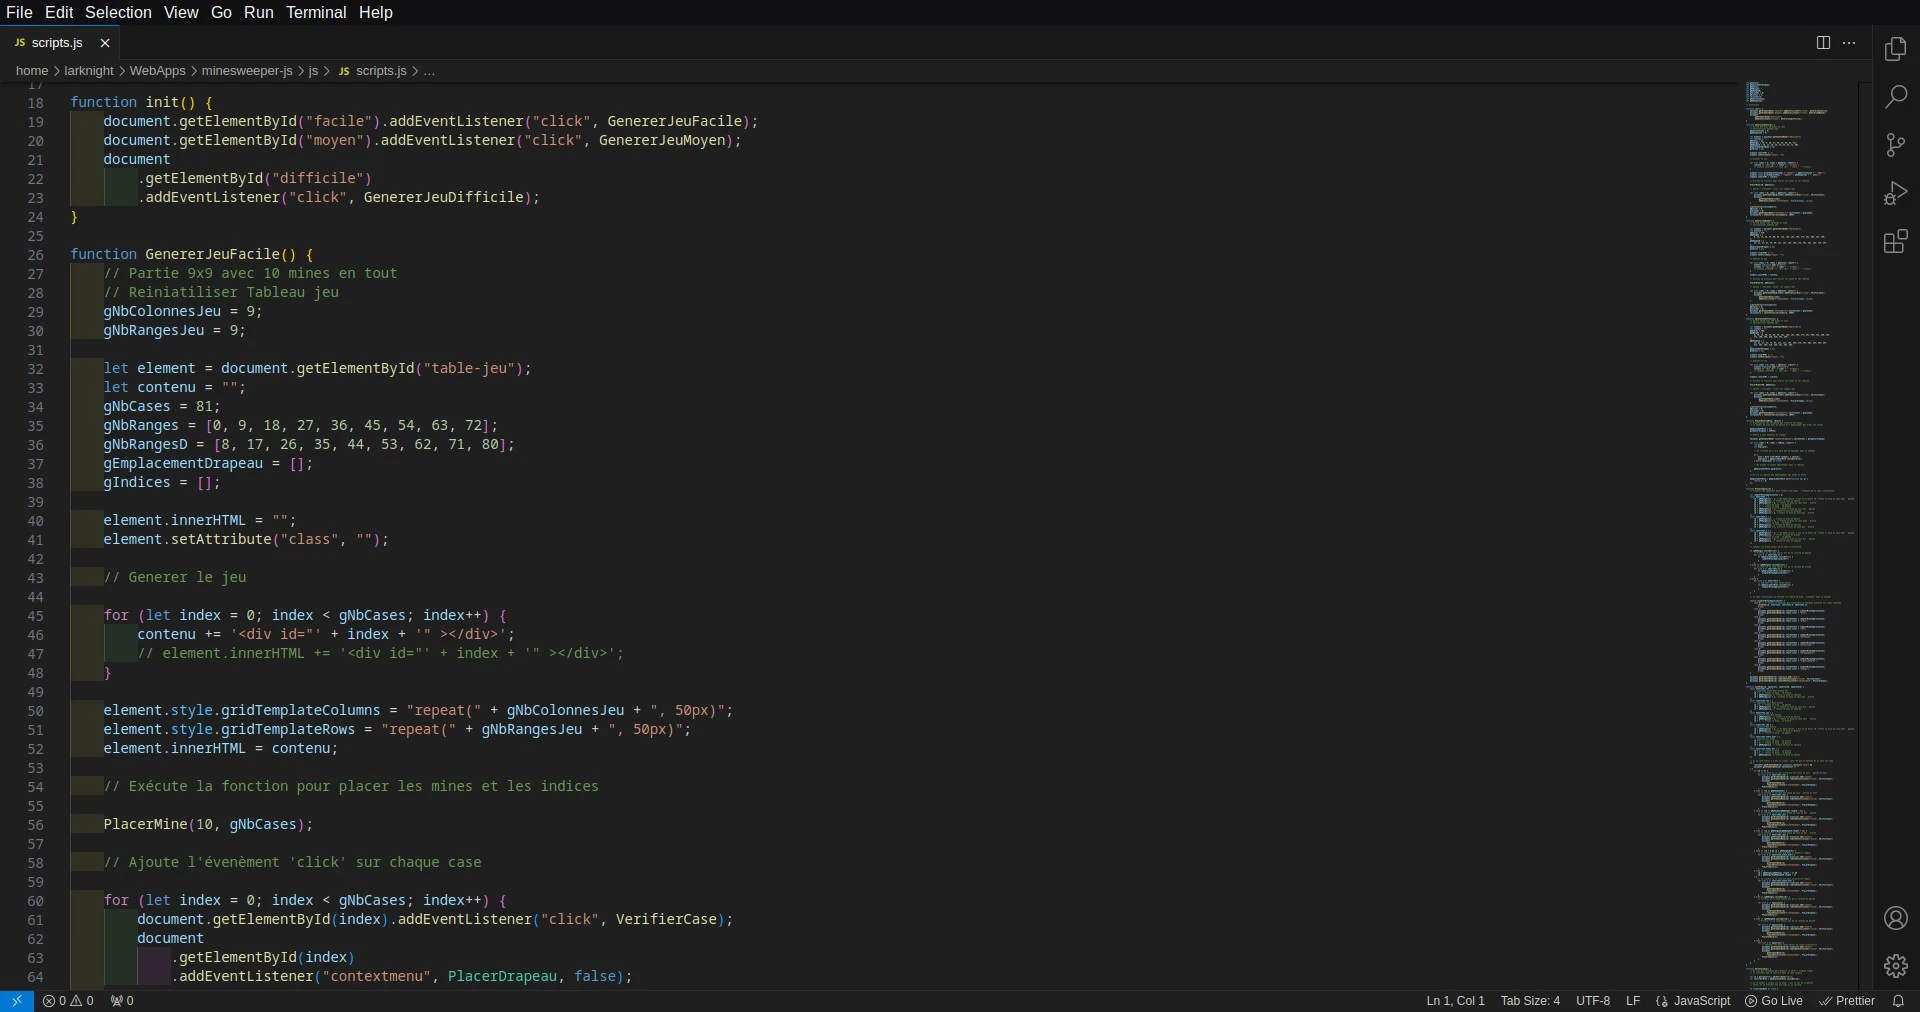
Task: Click 'PlacerMine(10, gNbCases);' call
Action: (x=208, y=824)
